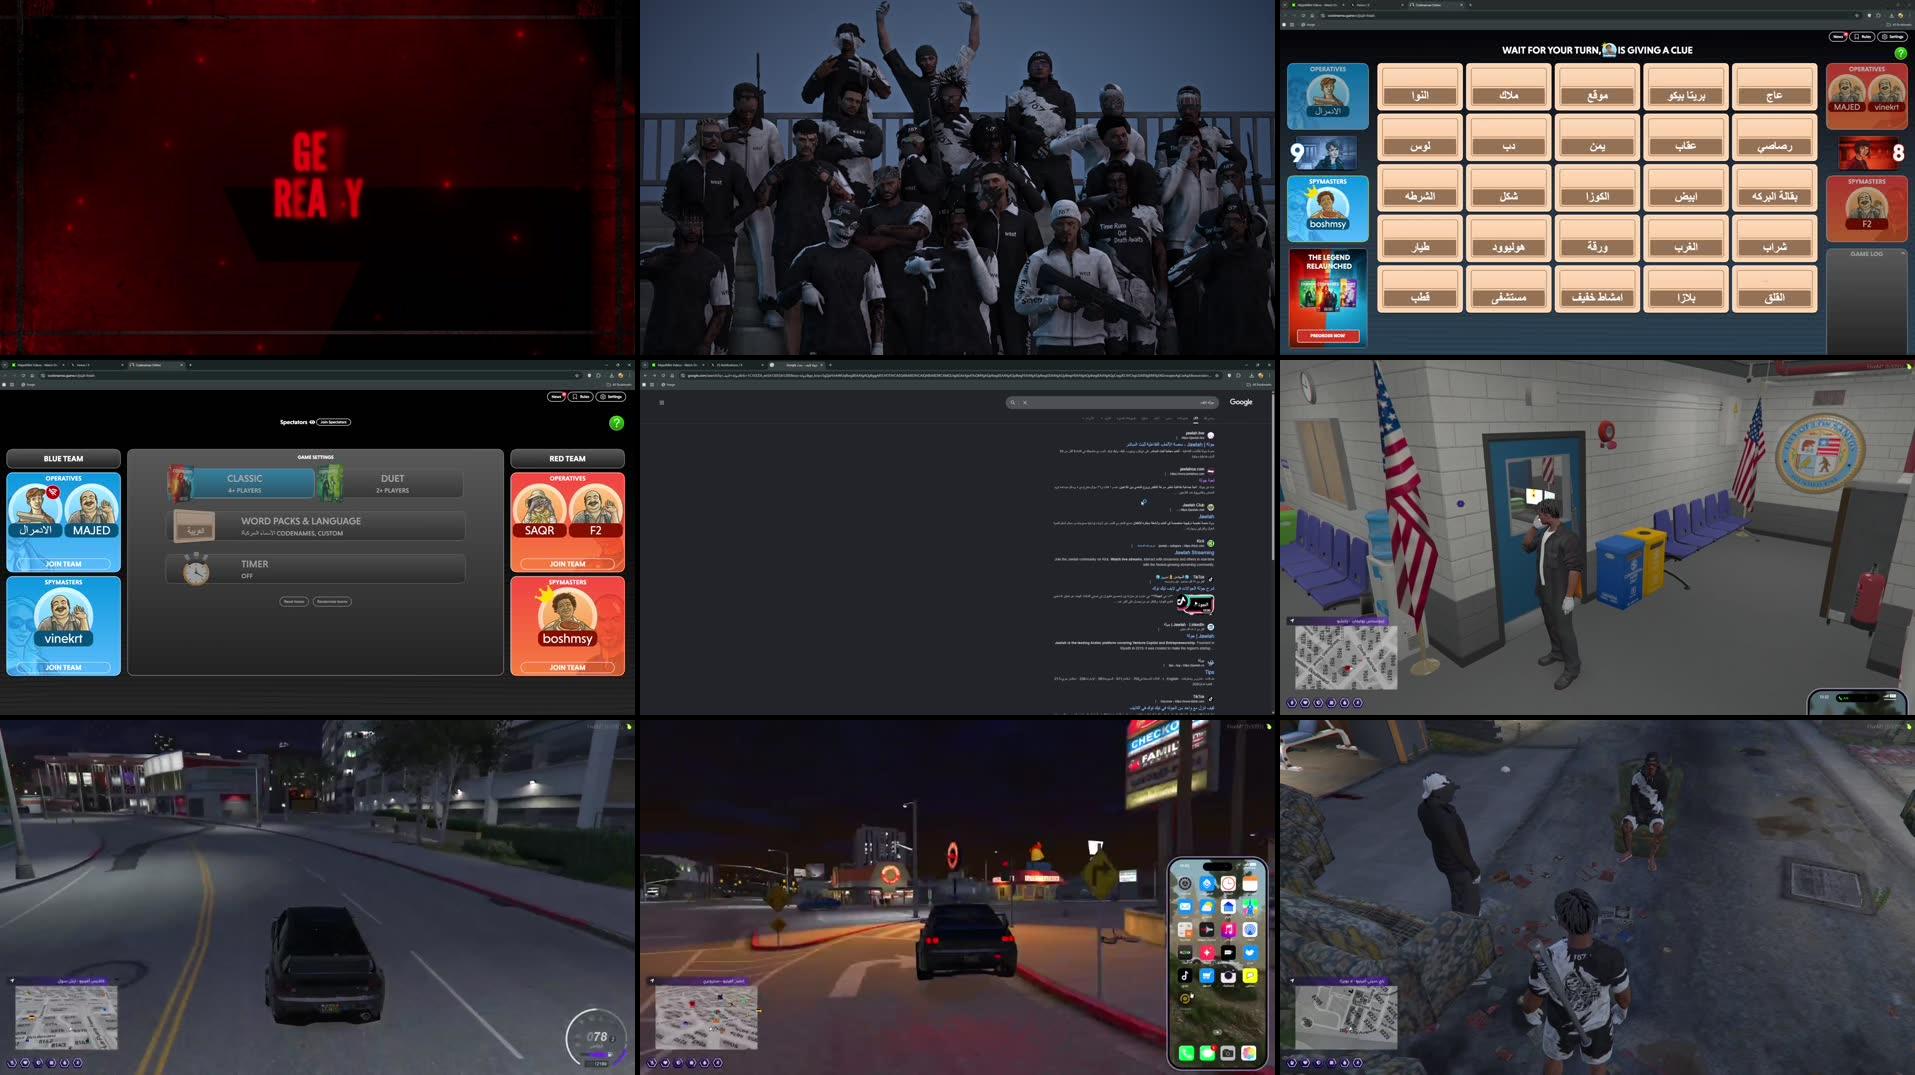Open News button in game board window
Viewport: 1915px width, 1075px height.
[1838, 37]
